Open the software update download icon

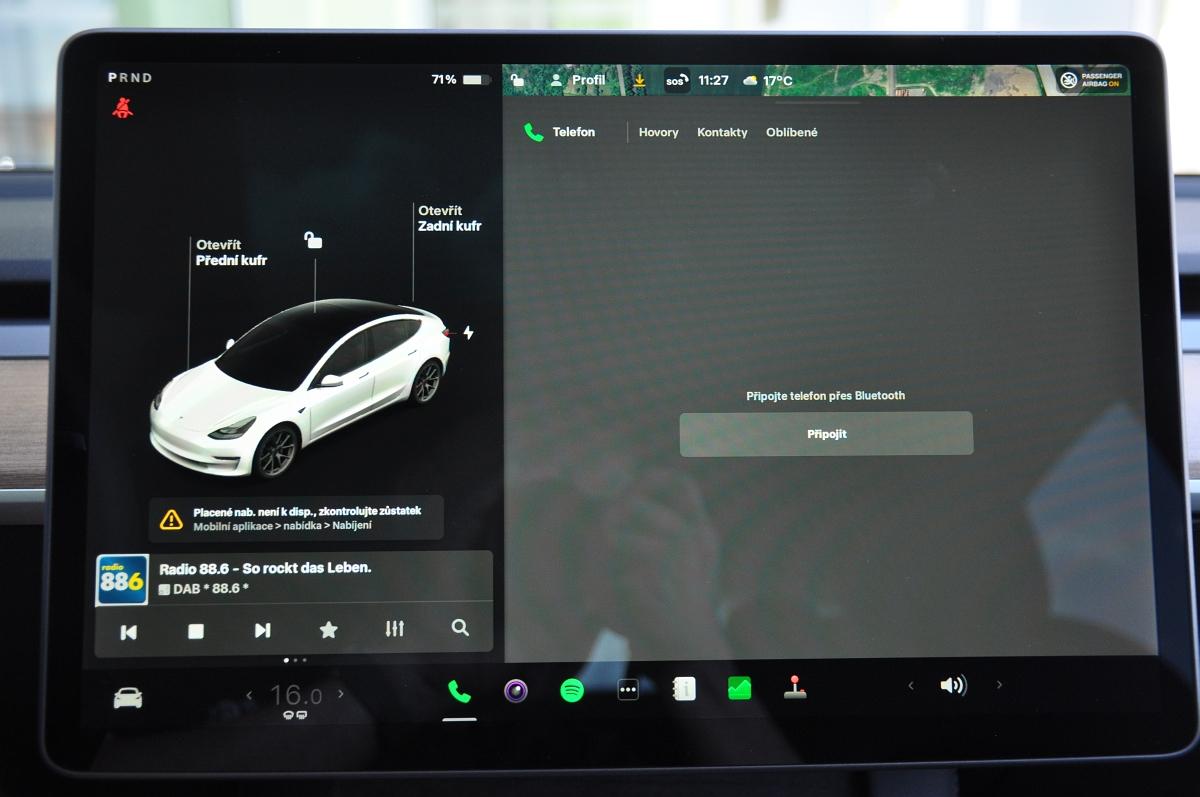639,80
